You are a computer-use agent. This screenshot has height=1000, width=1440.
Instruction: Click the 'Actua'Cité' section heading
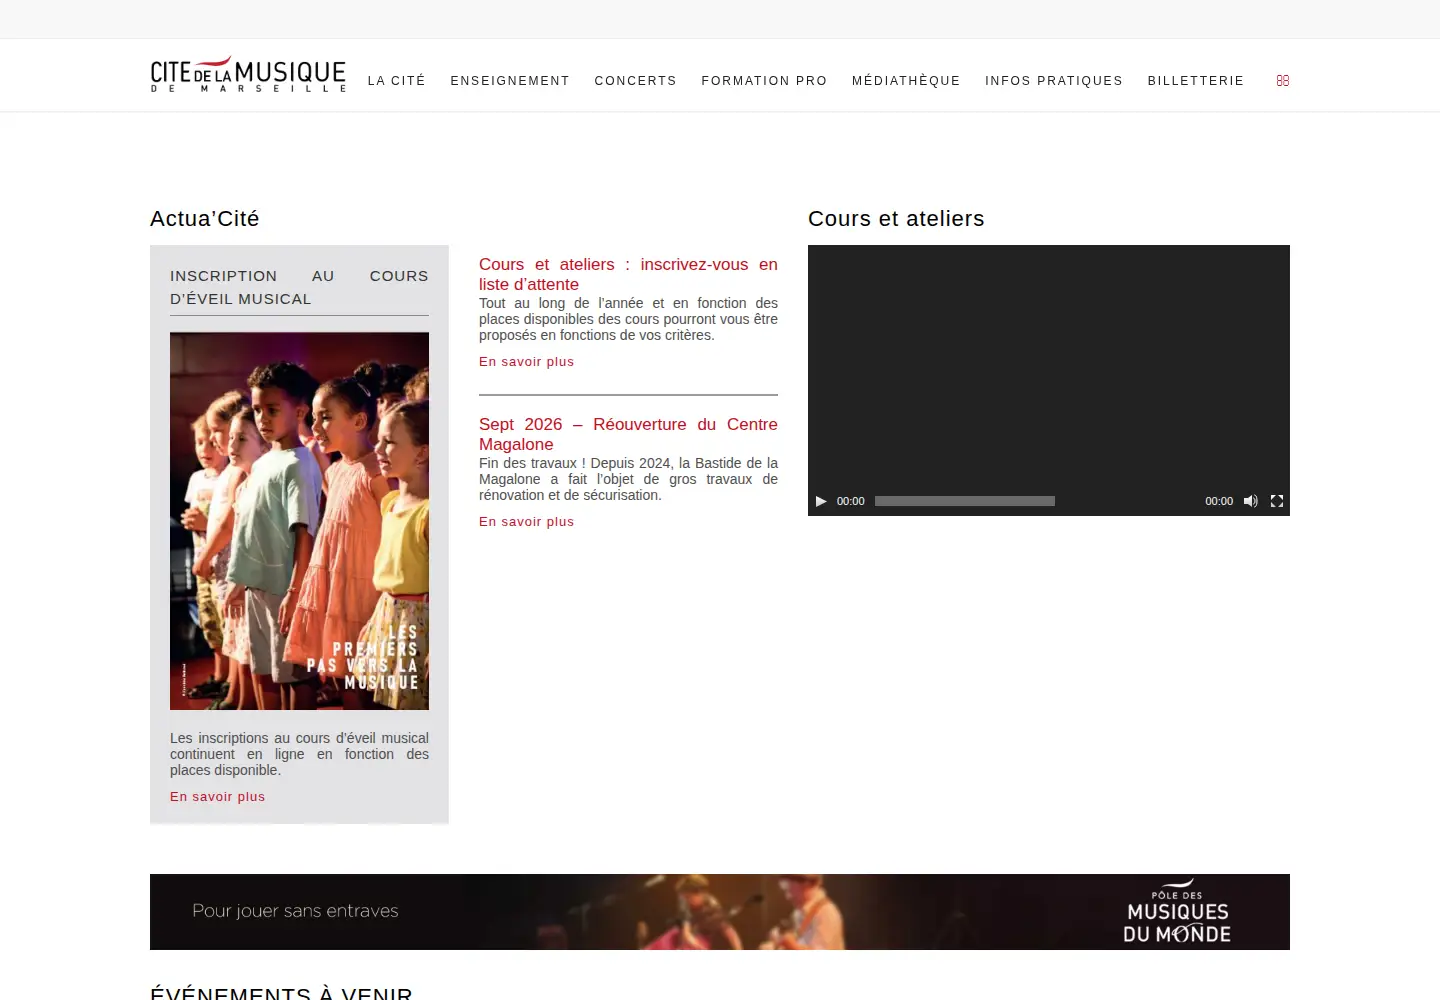tap(205, 219)
